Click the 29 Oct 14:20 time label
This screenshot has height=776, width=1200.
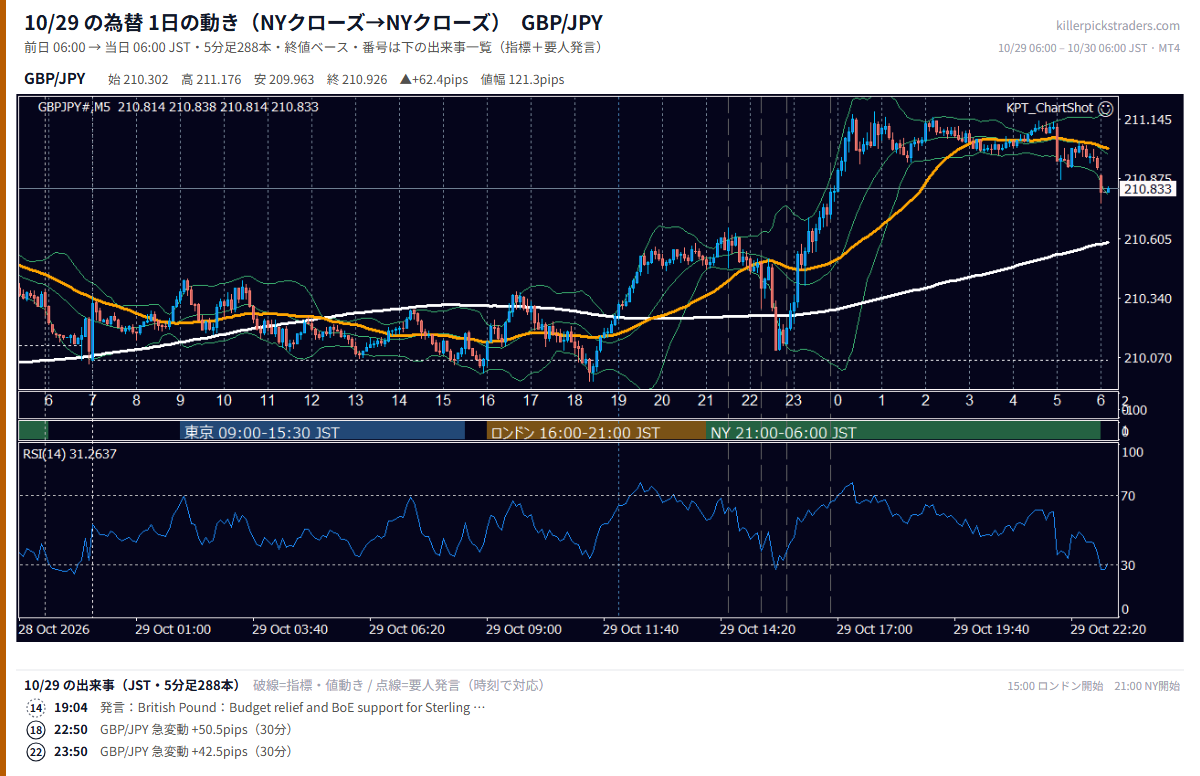pos(758,629)
